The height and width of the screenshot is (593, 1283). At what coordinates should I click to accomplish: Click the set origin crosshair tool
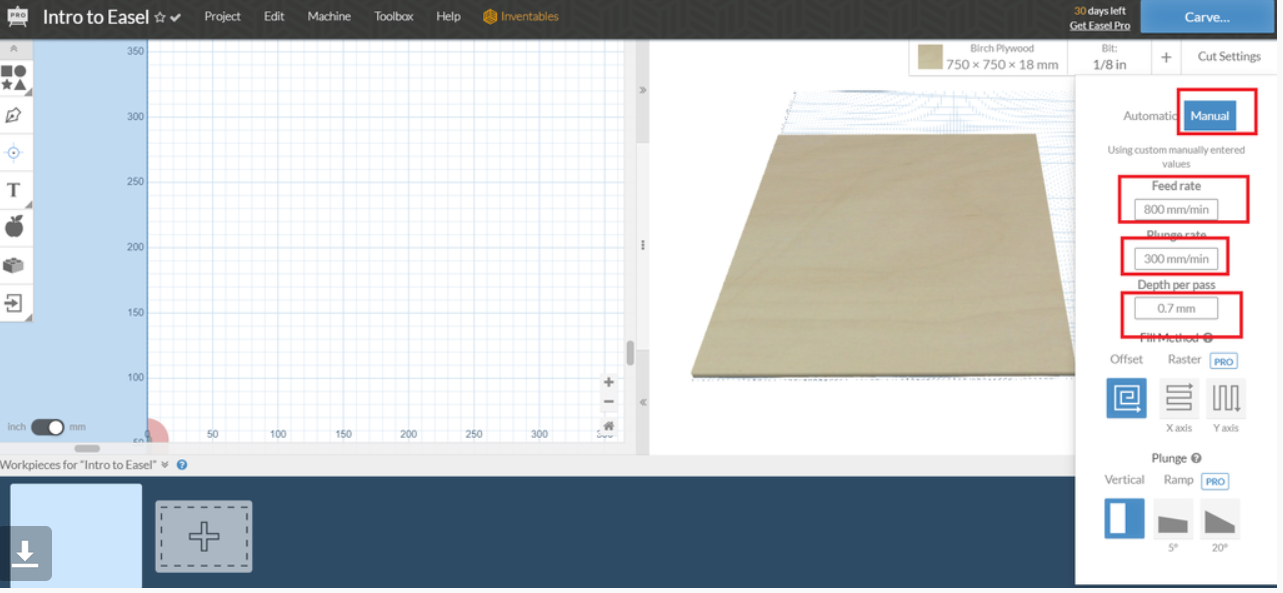[x=16, y=152]
